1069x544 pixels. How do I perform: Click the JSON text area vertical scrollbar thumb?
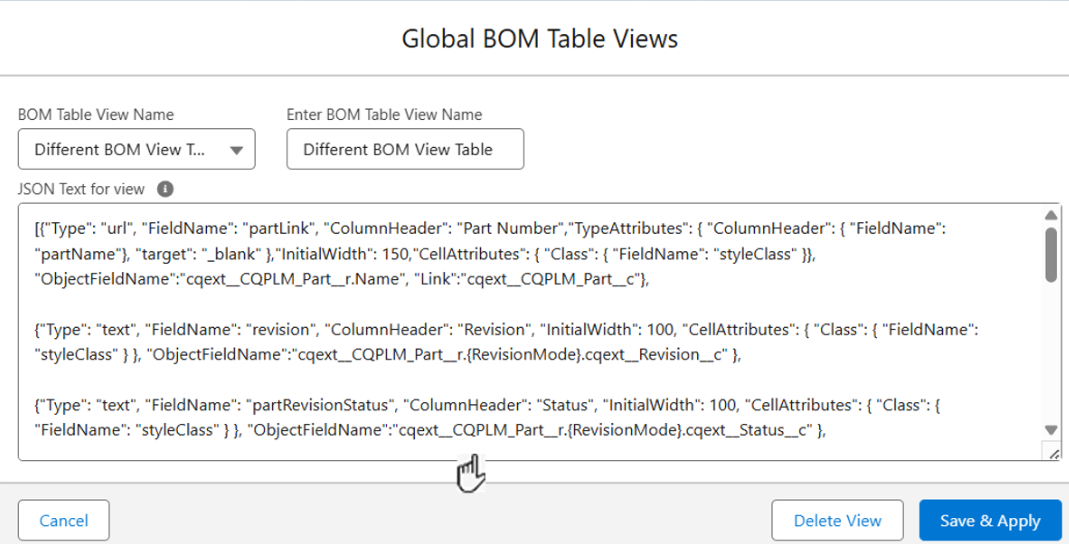[x=1051, y=255]
